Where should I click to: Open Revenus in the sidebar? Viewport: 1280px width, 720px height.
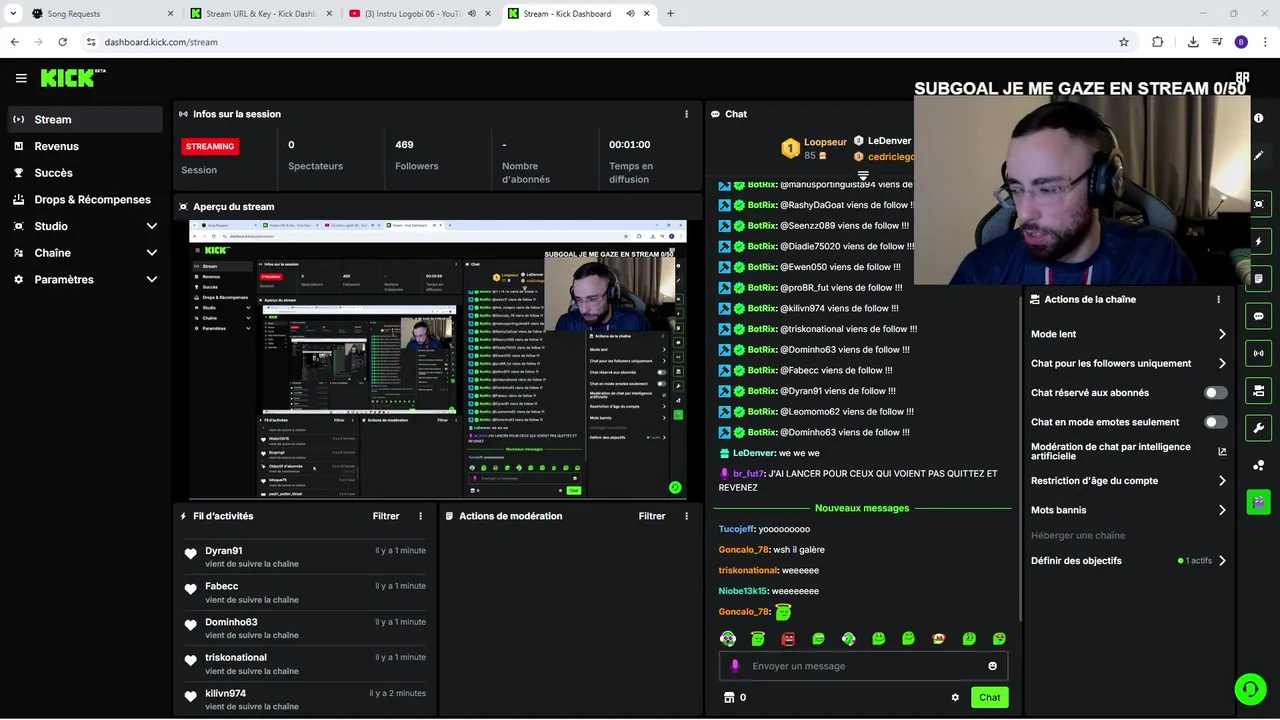[x=85, y=146]
